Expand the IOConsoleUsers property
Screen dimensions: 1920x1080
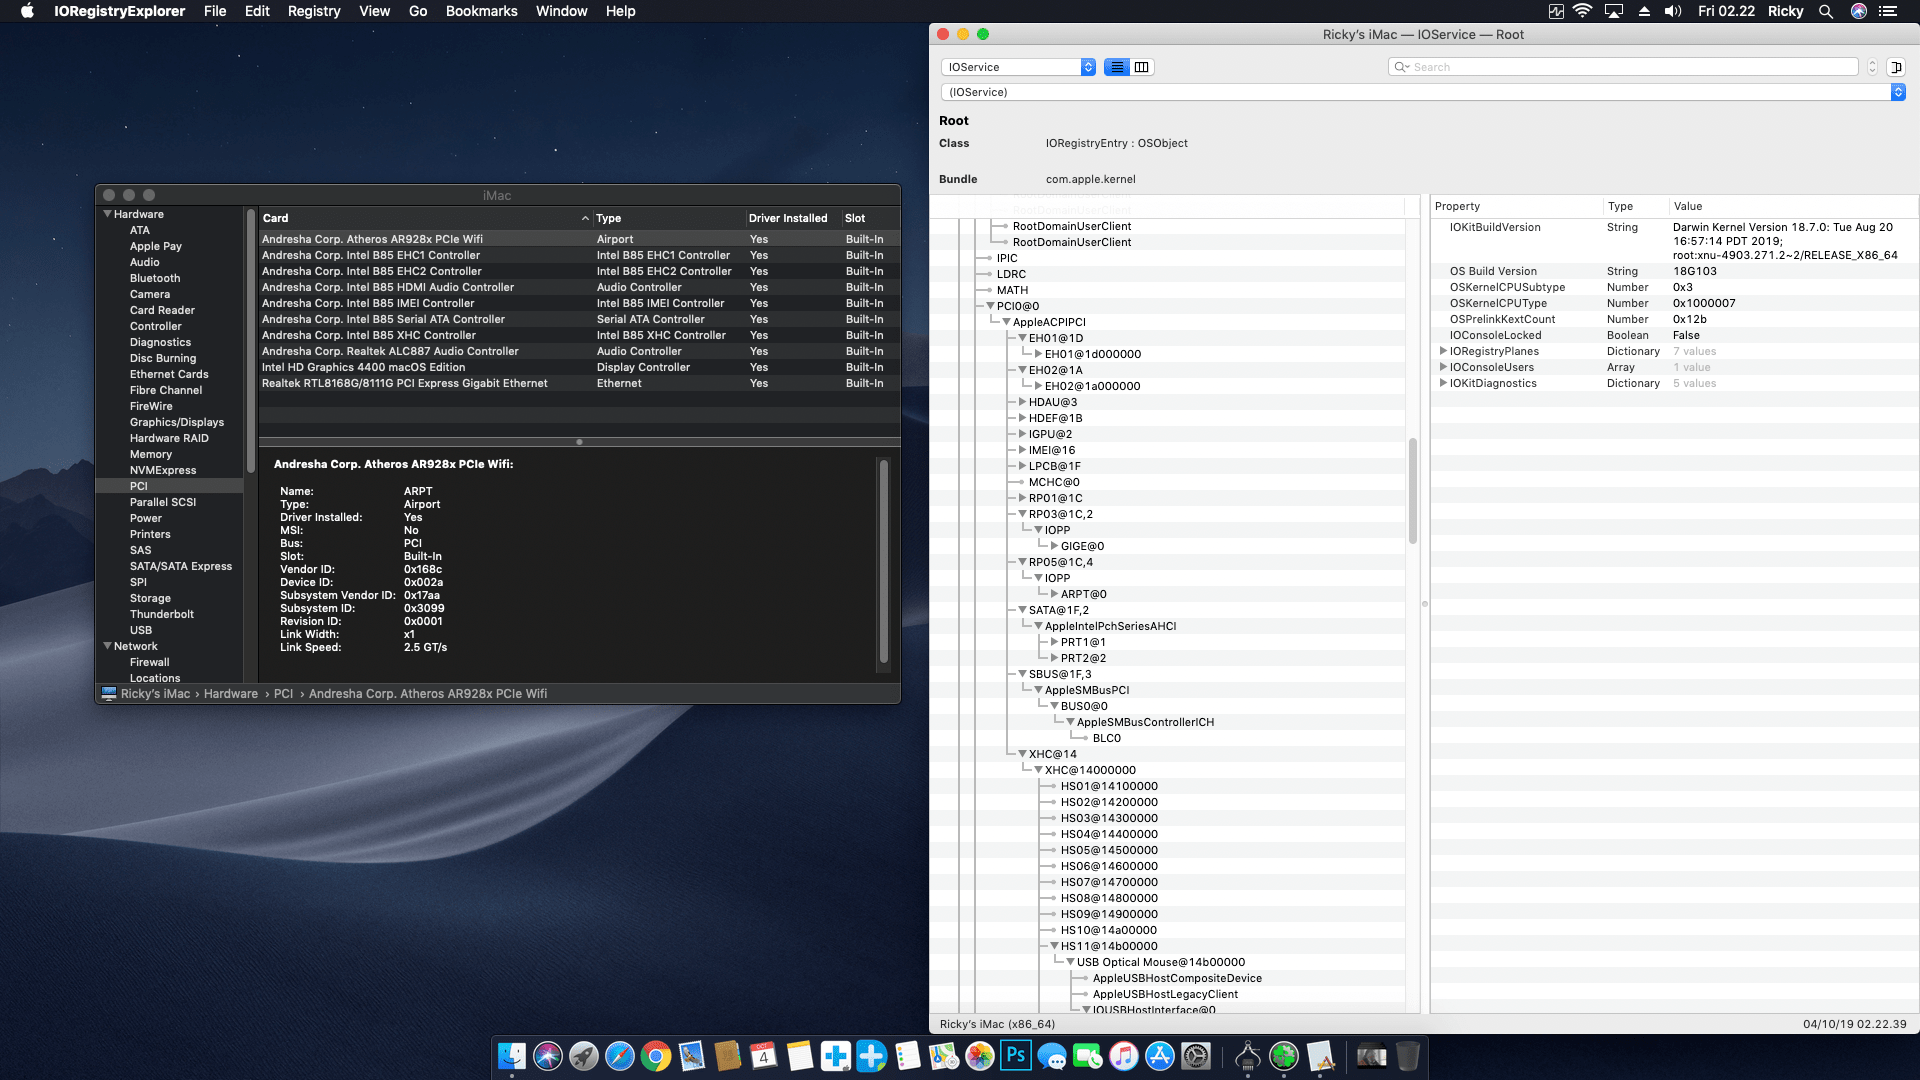point(1442,367)
